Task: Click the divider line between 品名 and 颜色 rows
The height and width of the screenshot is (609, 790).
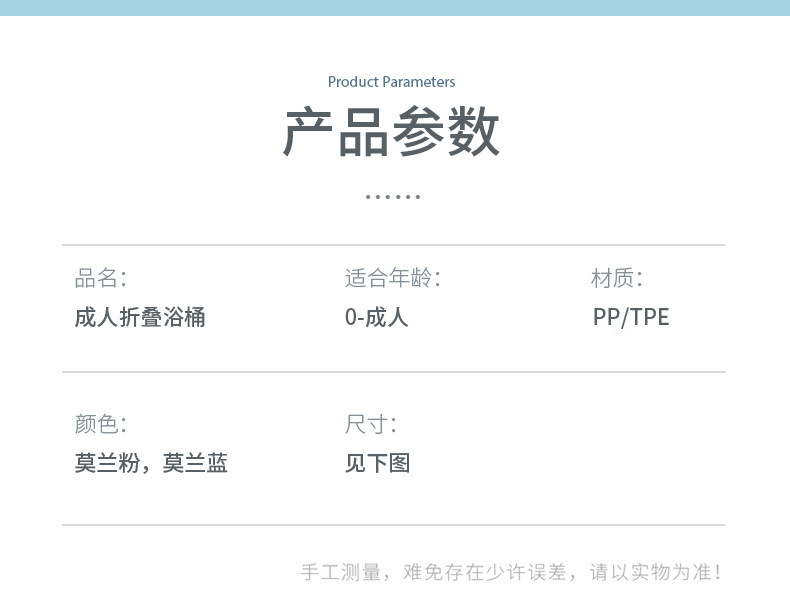Action: [393, 372]
